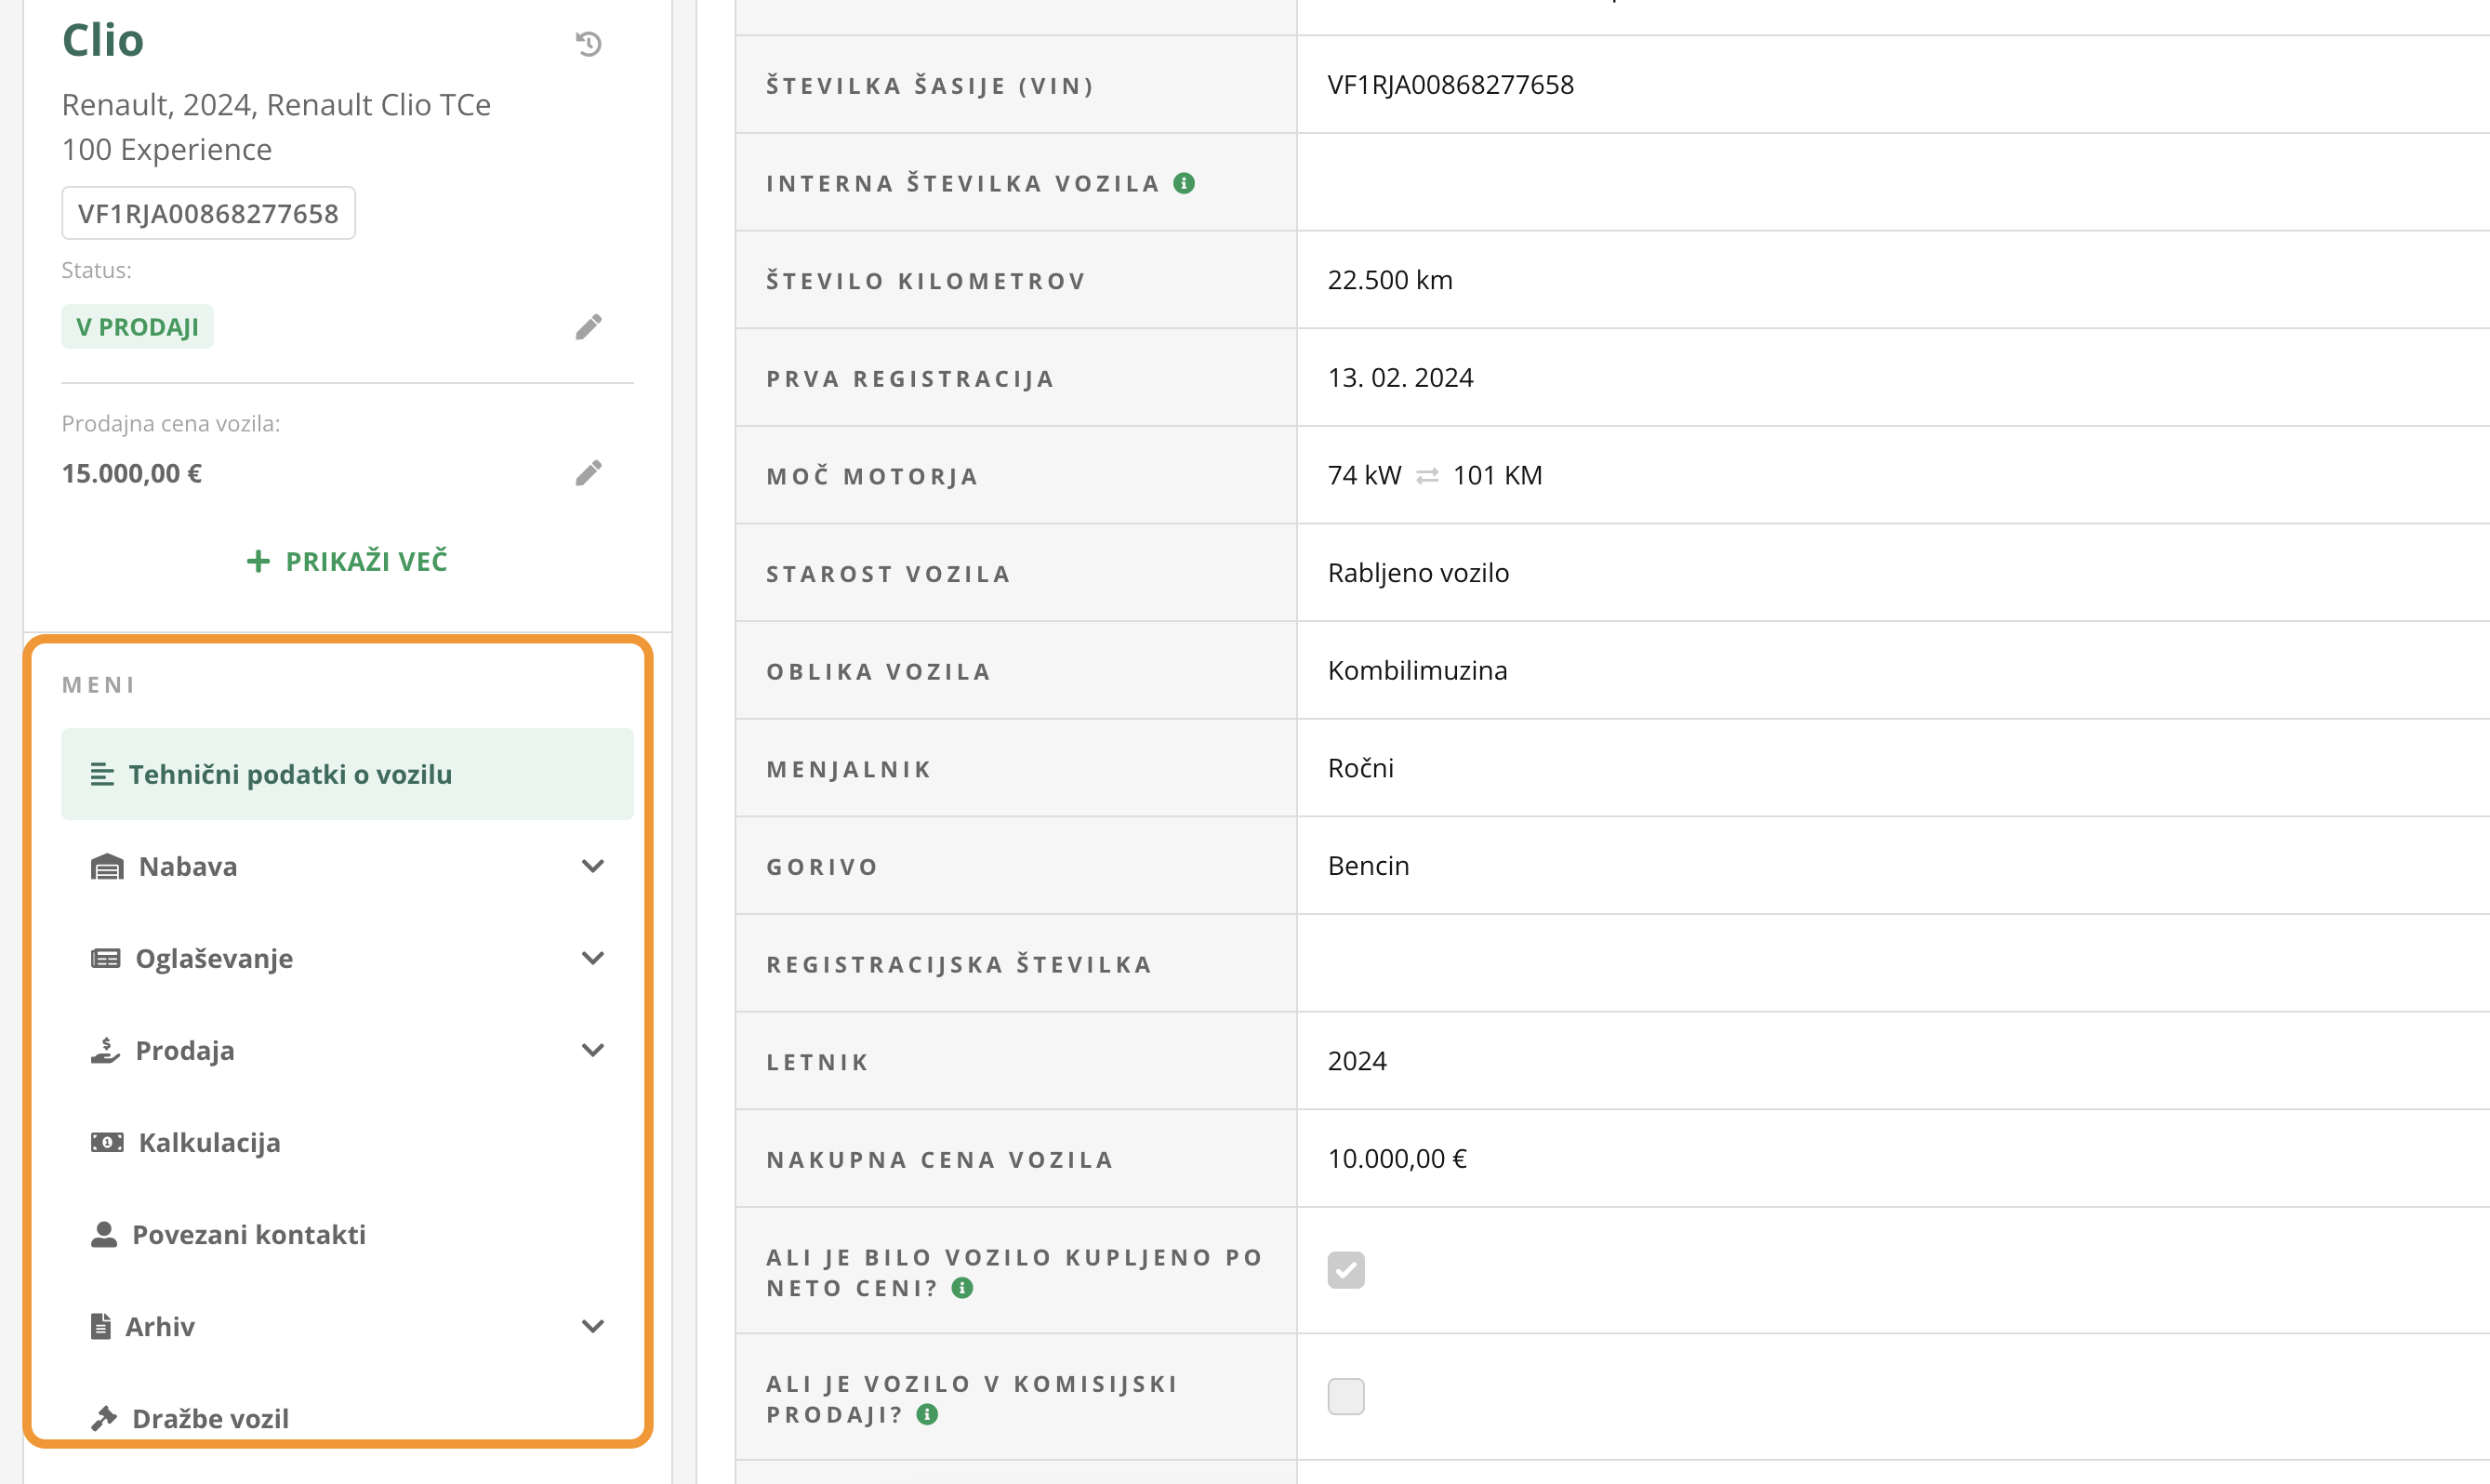Screen dimensions: 2490x1484
Task: Click the PRIKAŽI VEČ link
Action: (347, 561)
